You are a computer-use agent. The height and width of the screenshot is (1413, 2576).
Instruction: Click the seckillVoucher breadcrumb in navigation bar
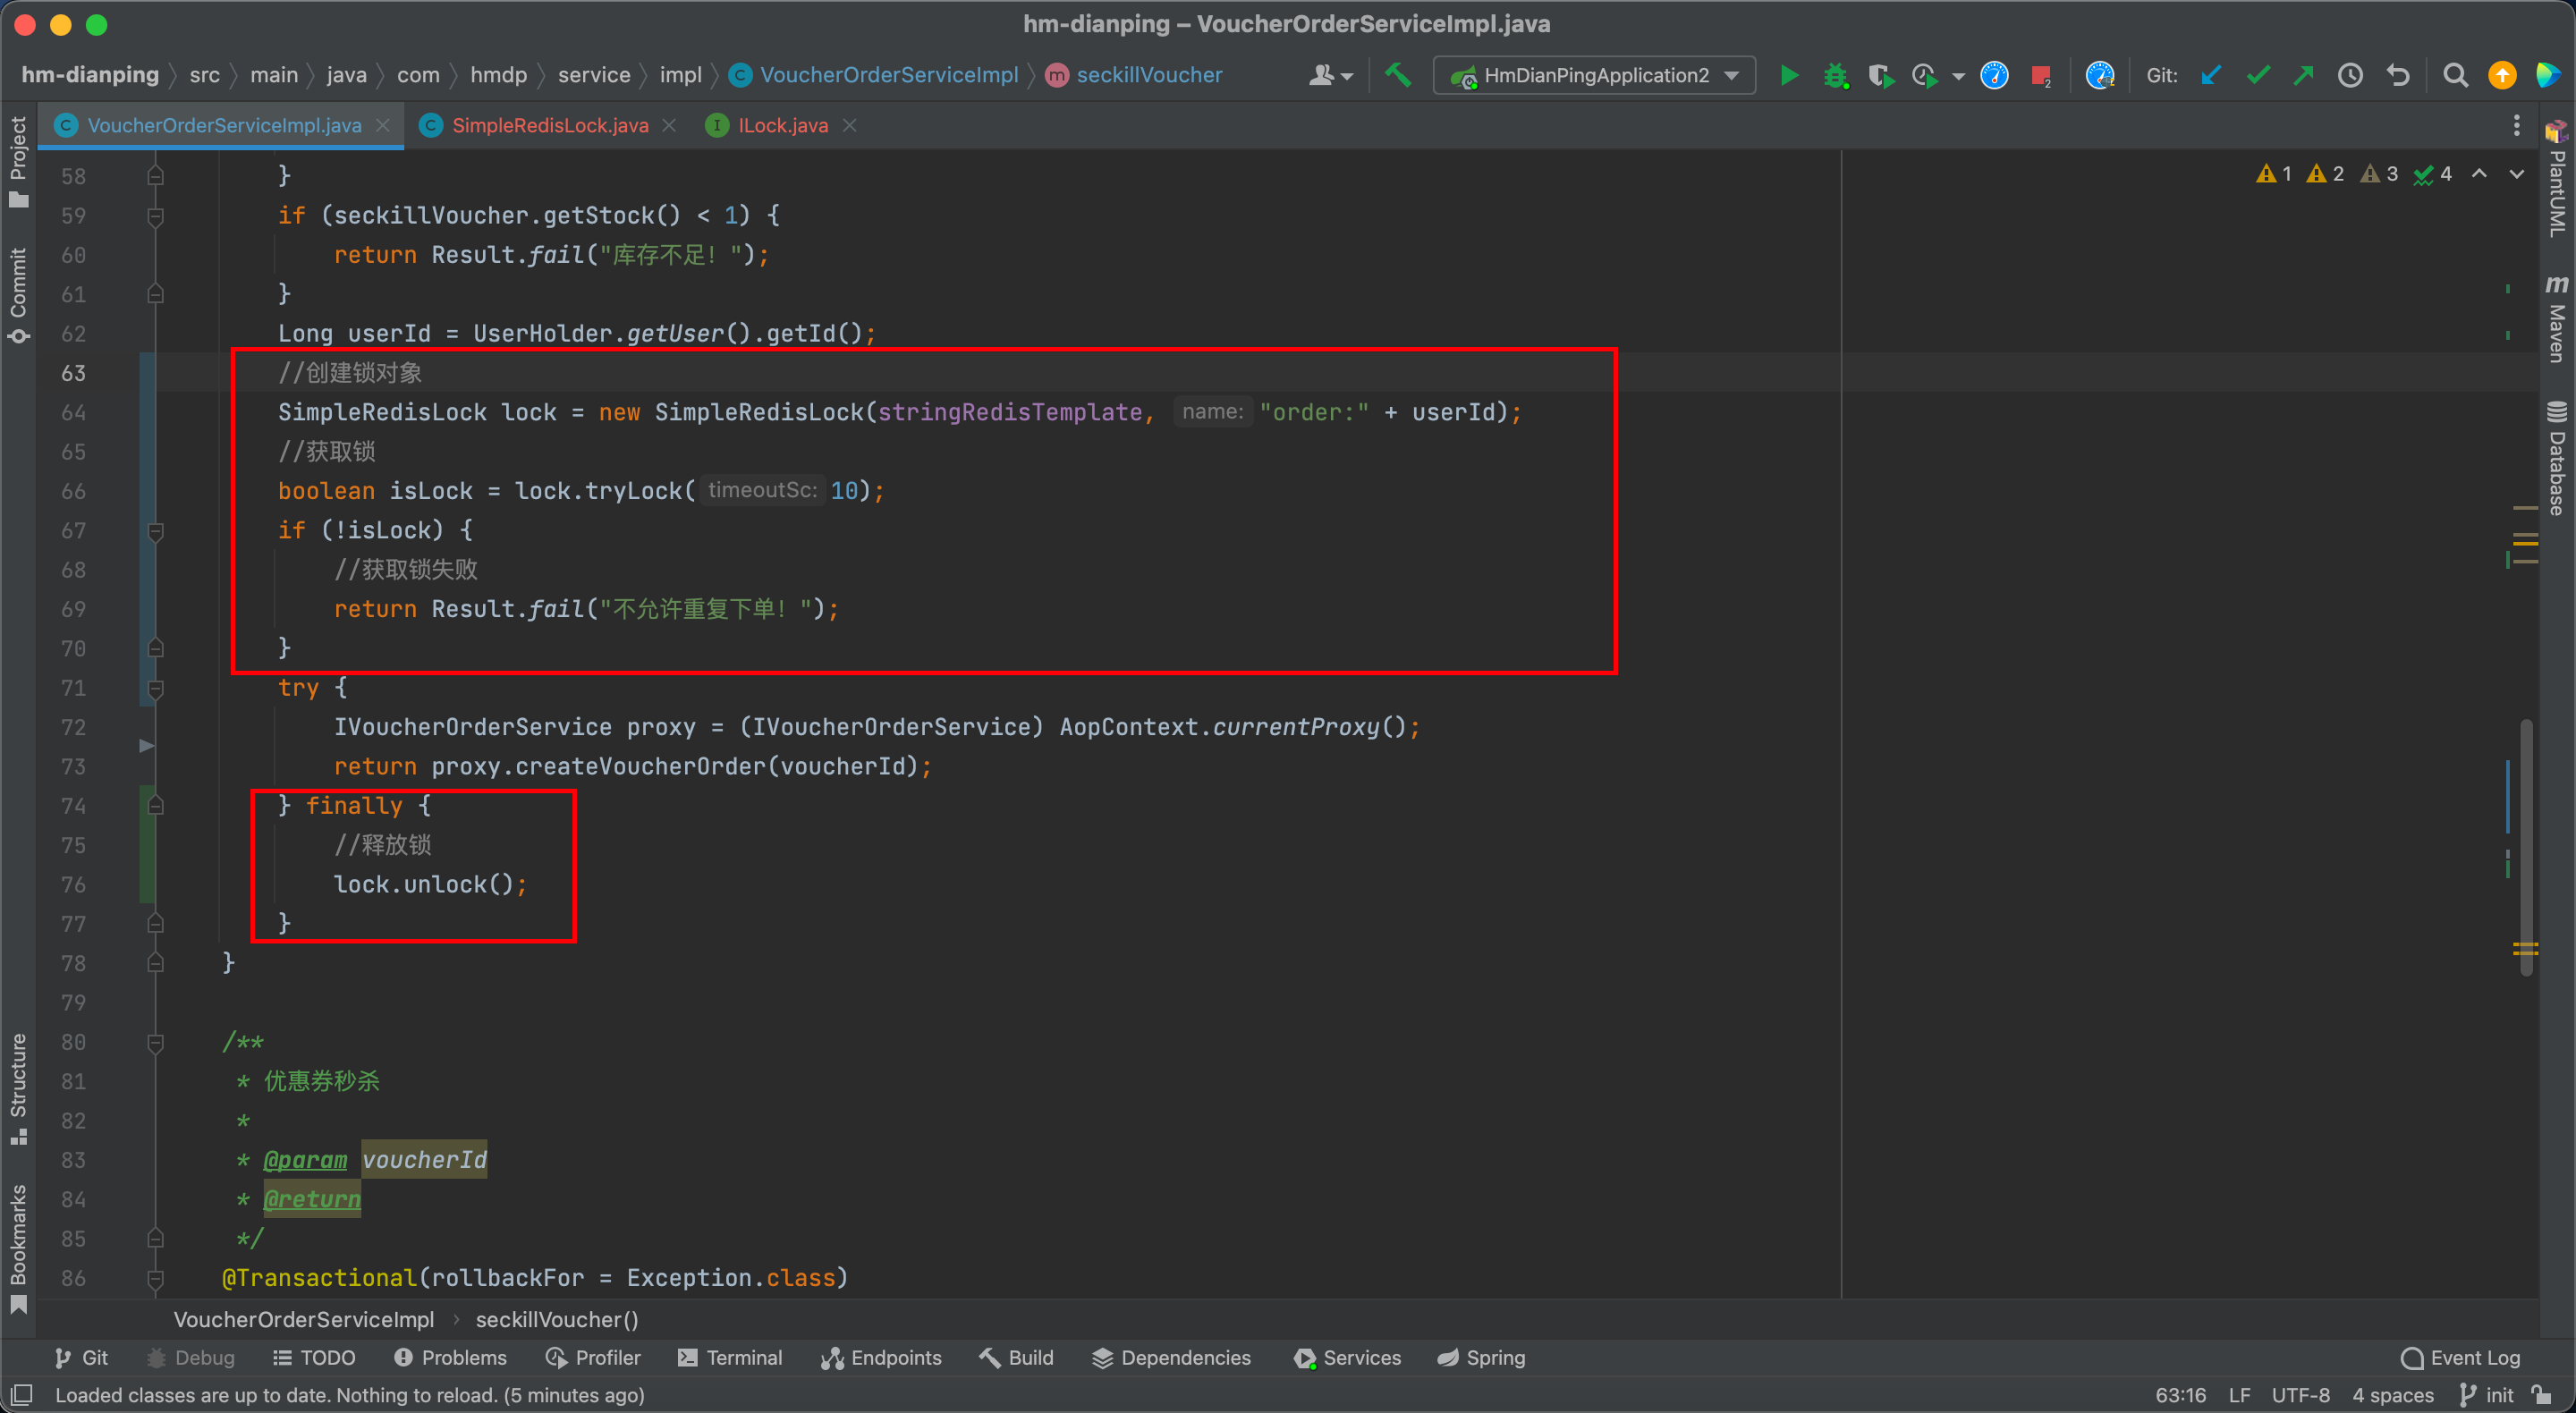[1134, 75]
